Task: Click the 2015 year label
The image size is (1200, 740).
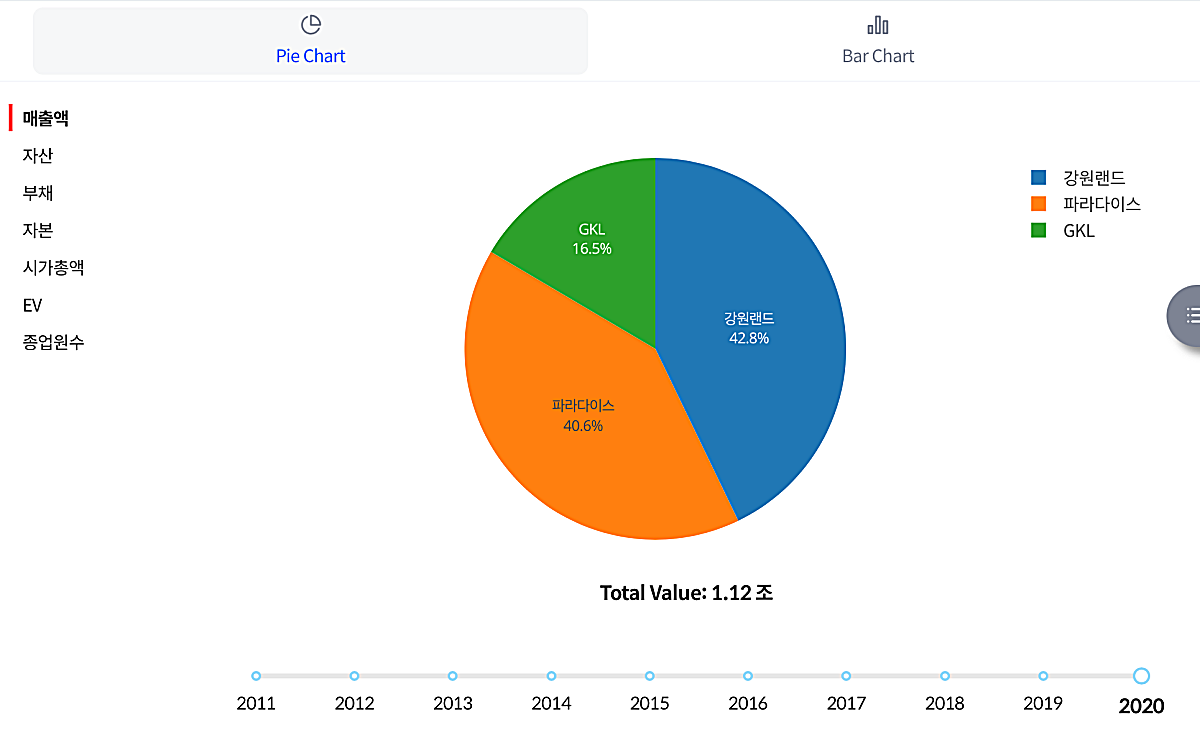Action: [650, 704]
